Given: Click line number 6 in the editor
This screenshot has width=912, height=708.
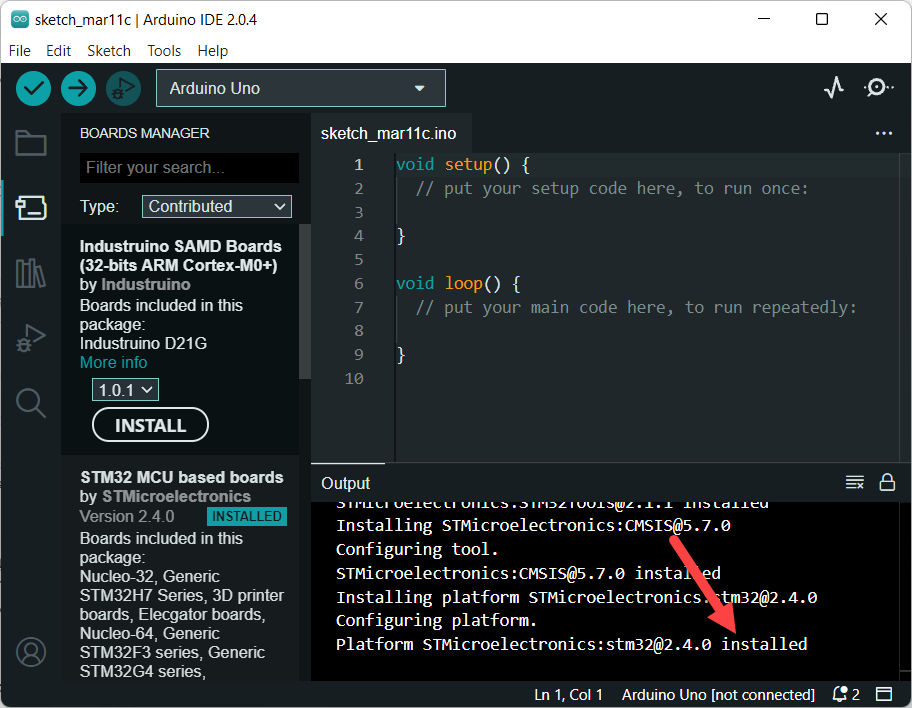Looking at the screenshot, I should pyautogui.click(x=358, y=283).
